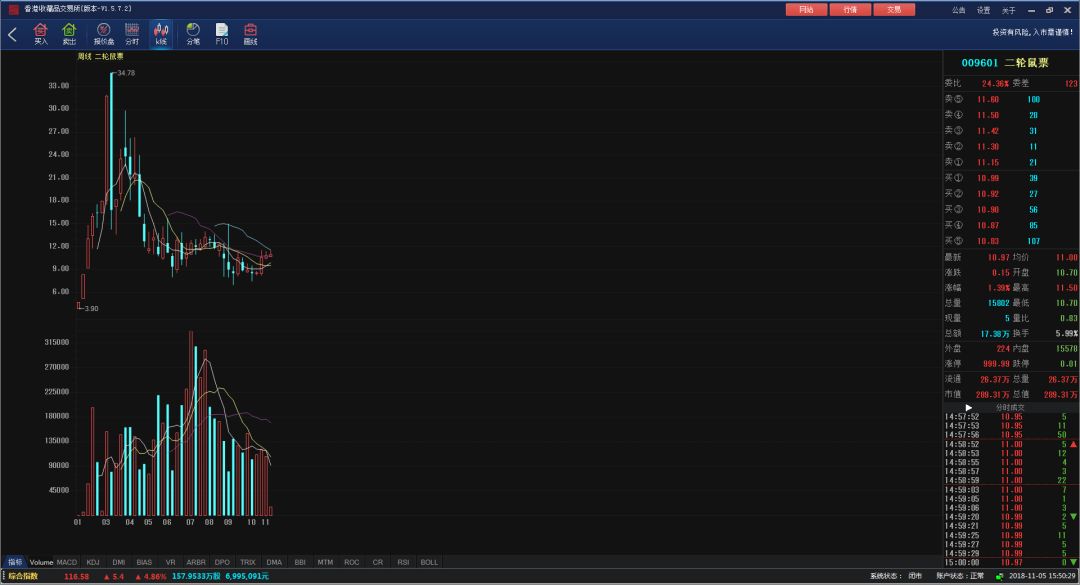The image size is (1080, 585).
Task: Select 买② bid price 10.92
Action: 988,194
